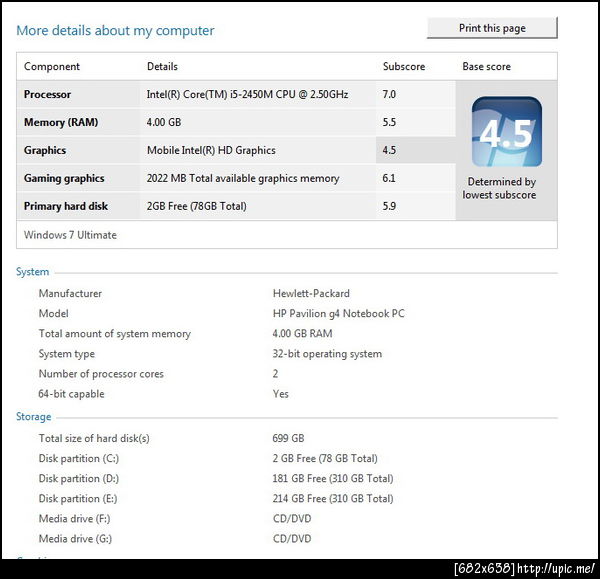Click the Subscore column header
Viewport: 600px width, 579px height.
pyautogui.click(x=404, y=67)
